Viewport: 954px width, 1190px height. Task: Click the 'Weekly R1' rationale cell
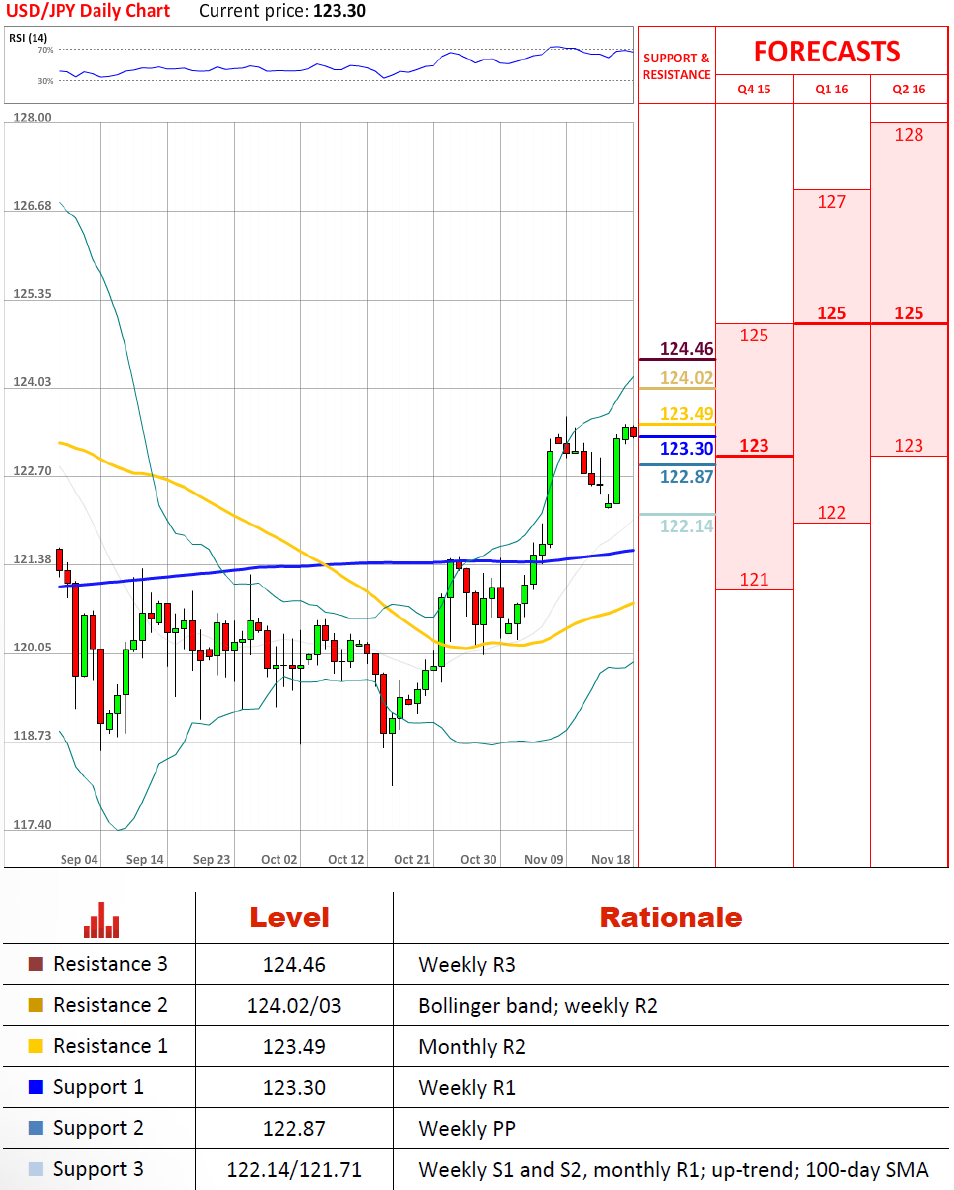point(467,1088)
